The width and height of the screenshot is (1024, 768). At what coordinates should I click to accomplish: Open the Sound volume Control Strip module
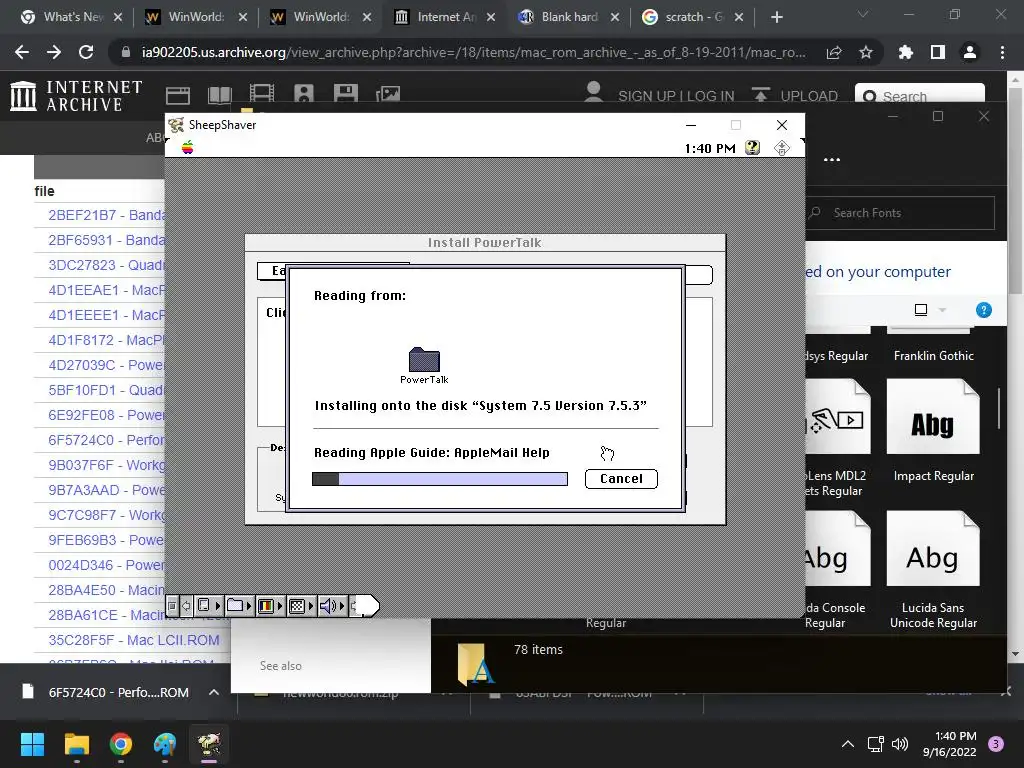pos(328,605)
